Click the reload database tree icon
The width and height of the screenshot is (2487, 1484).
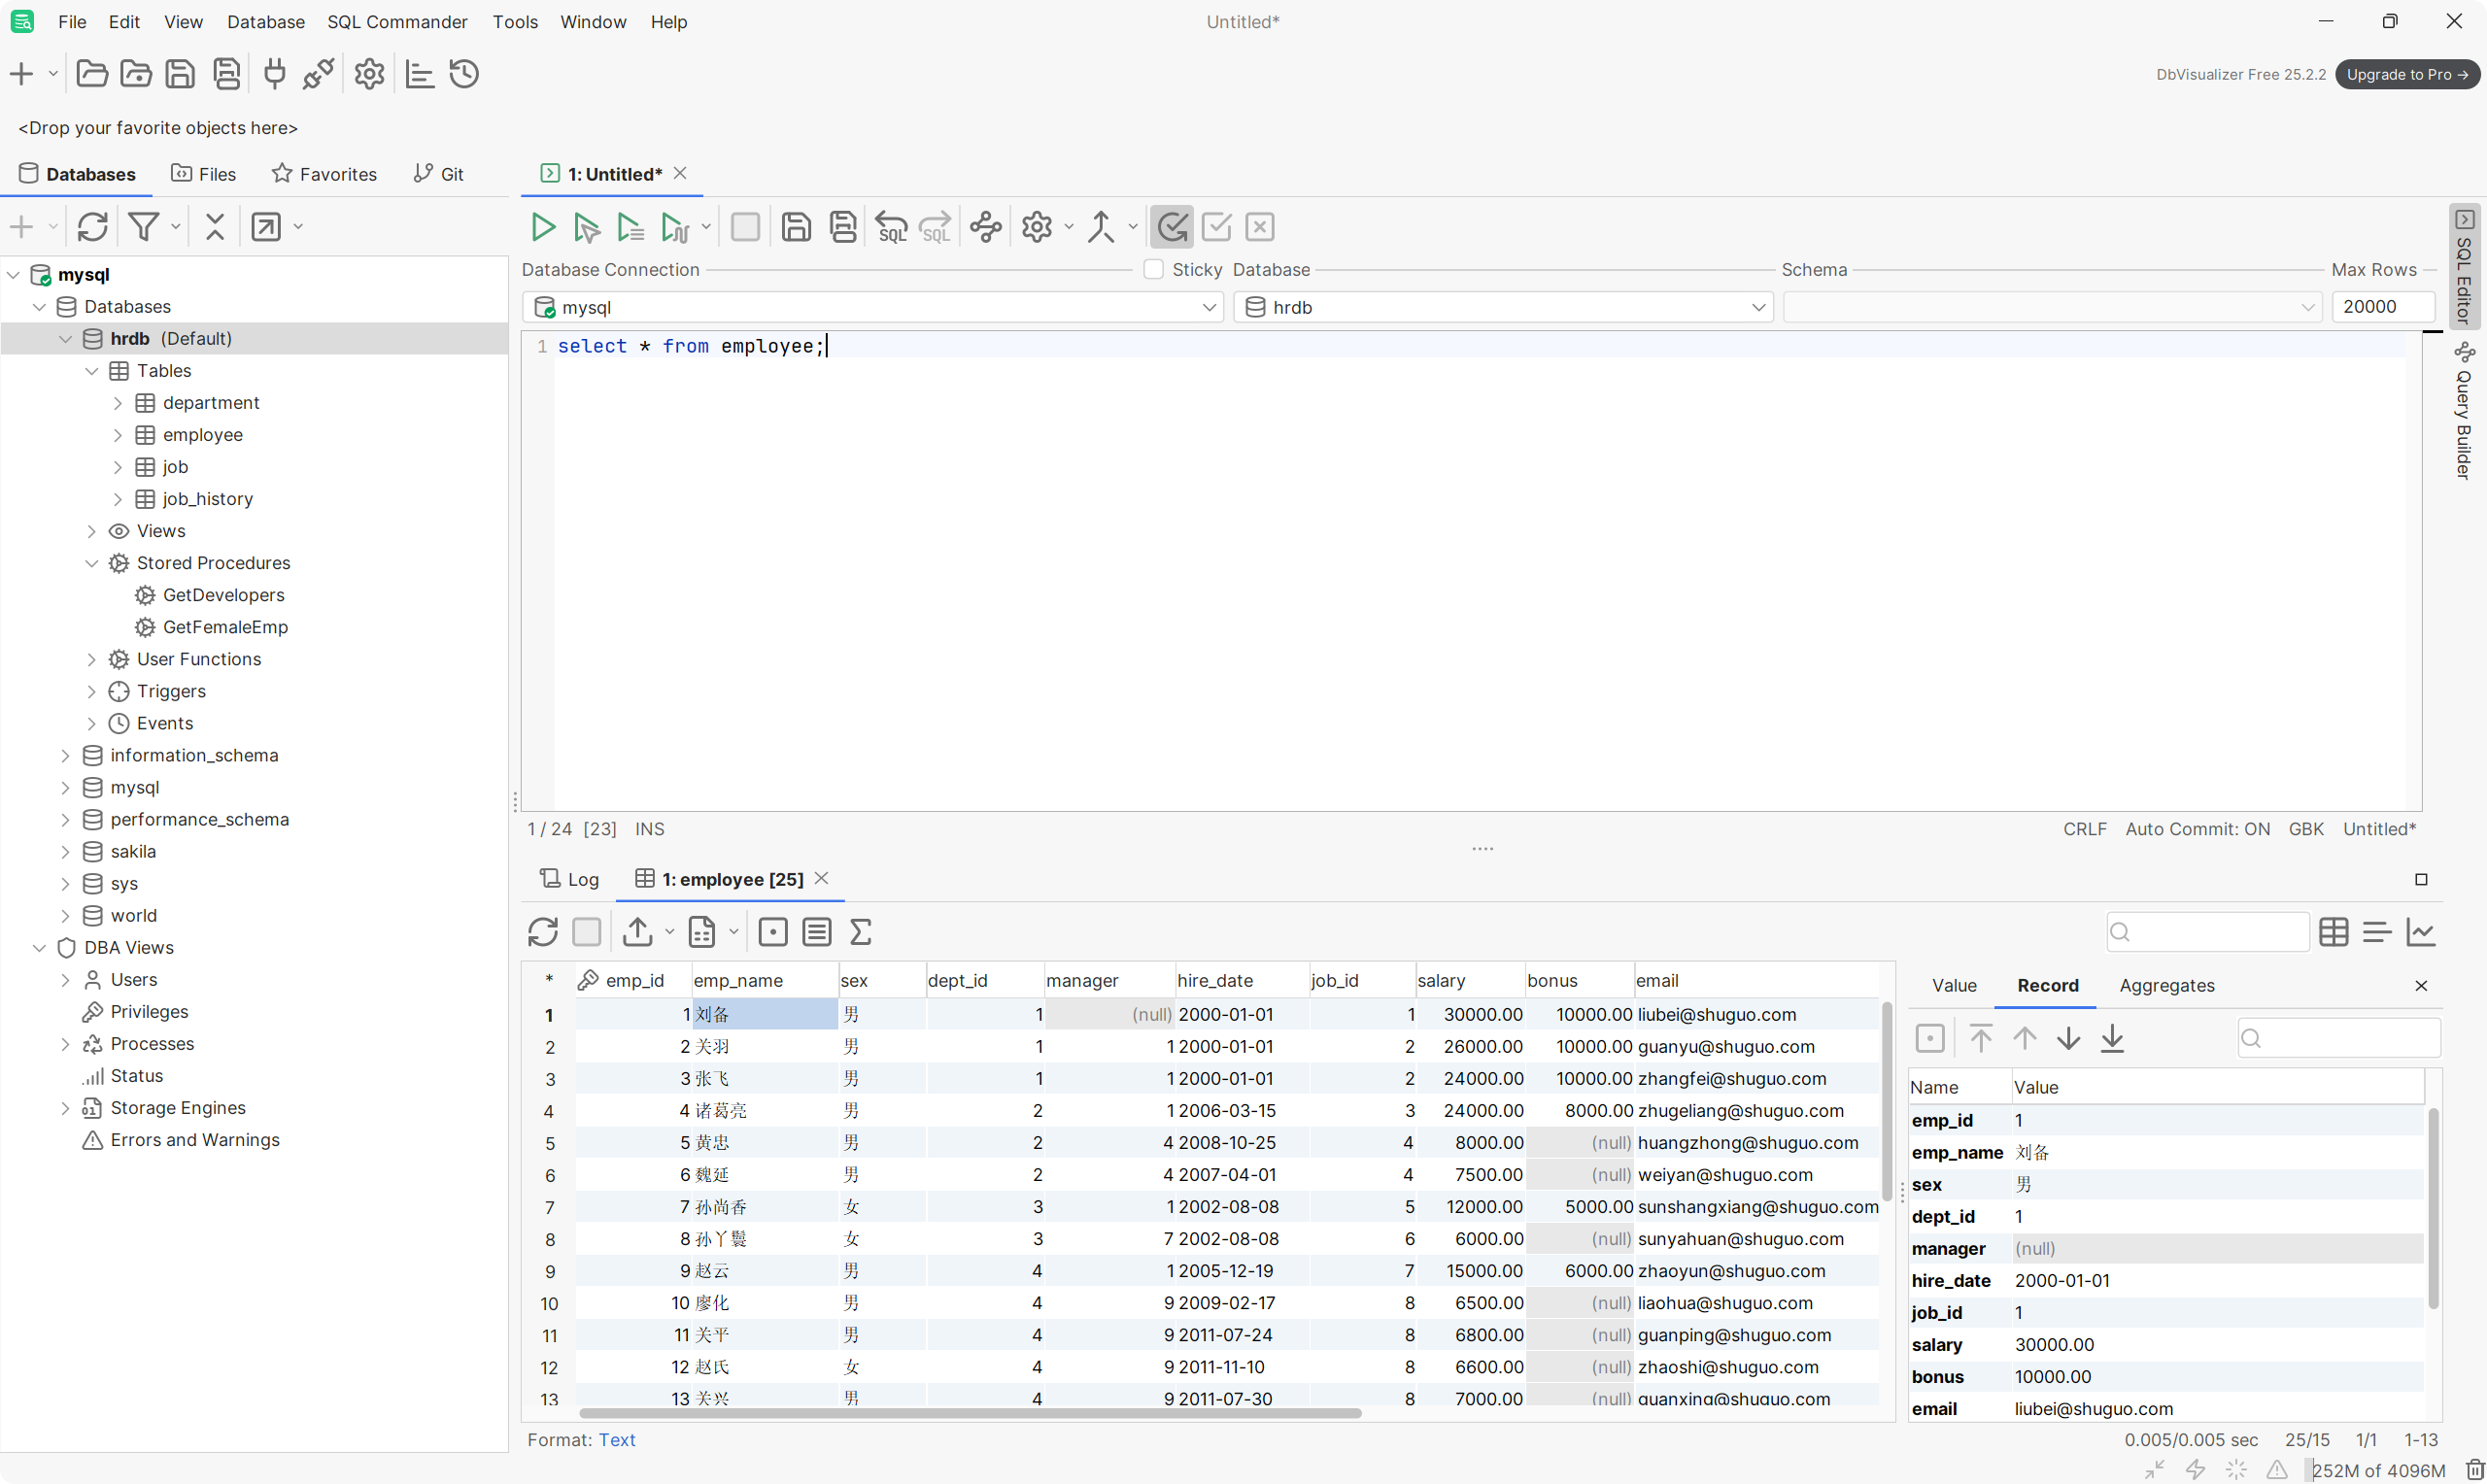coord(92,227)
